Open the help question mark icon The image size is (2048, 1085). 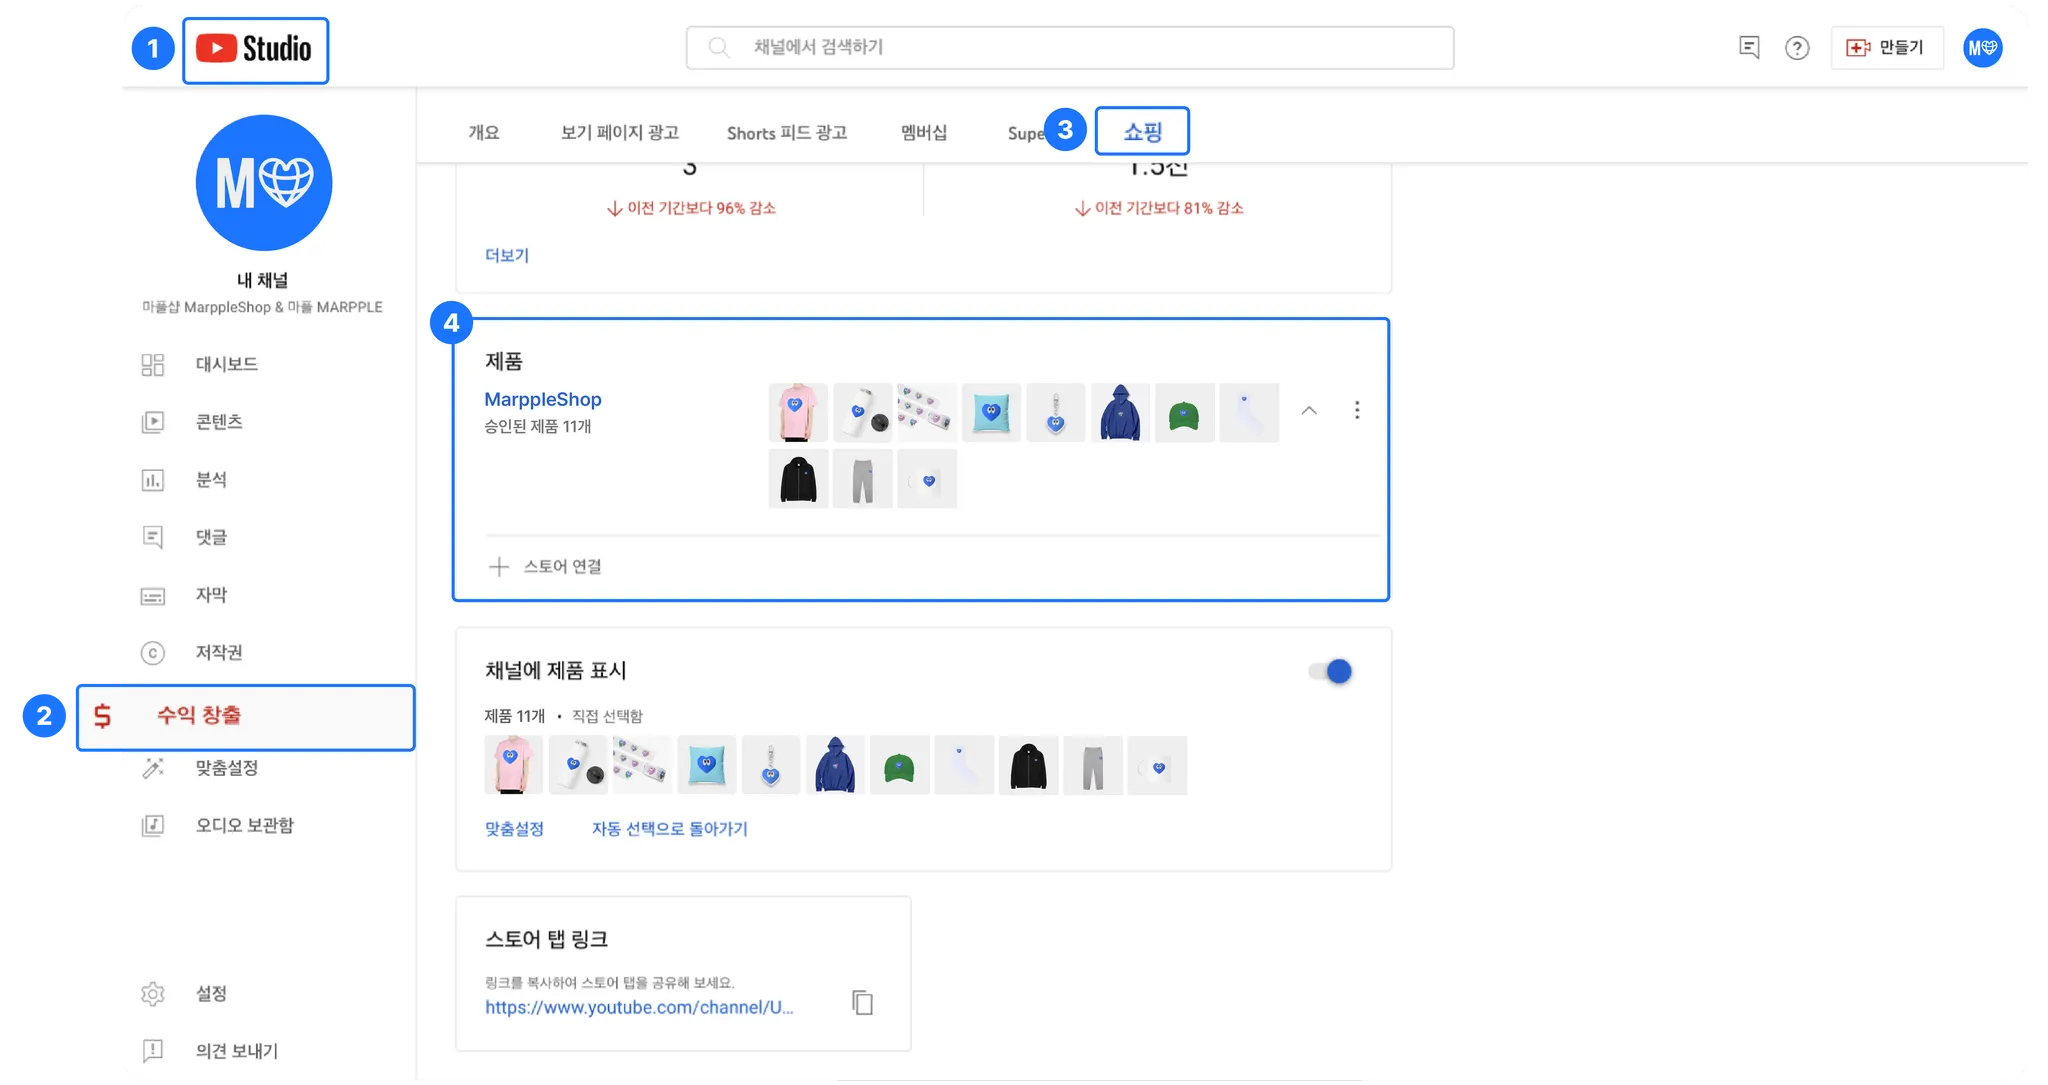point(1798,47)
